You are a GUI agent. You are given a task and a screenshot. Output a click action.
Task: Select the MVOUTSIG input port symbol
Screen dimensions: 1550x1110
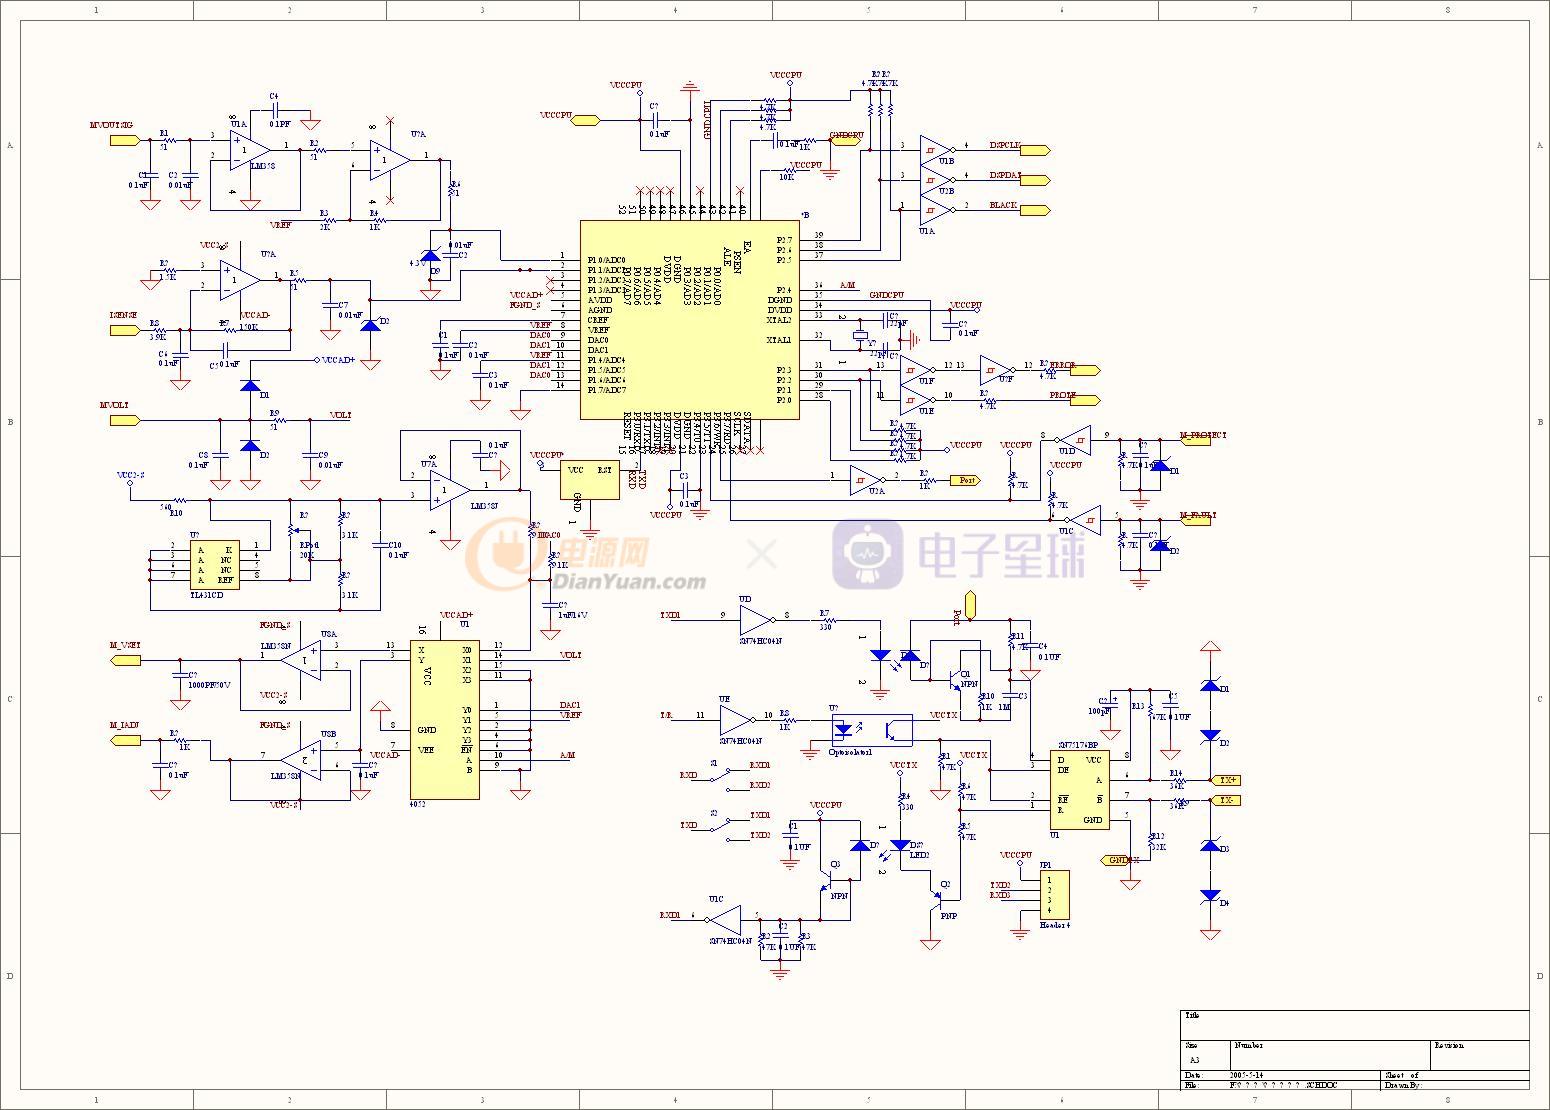tap(124, 141)
